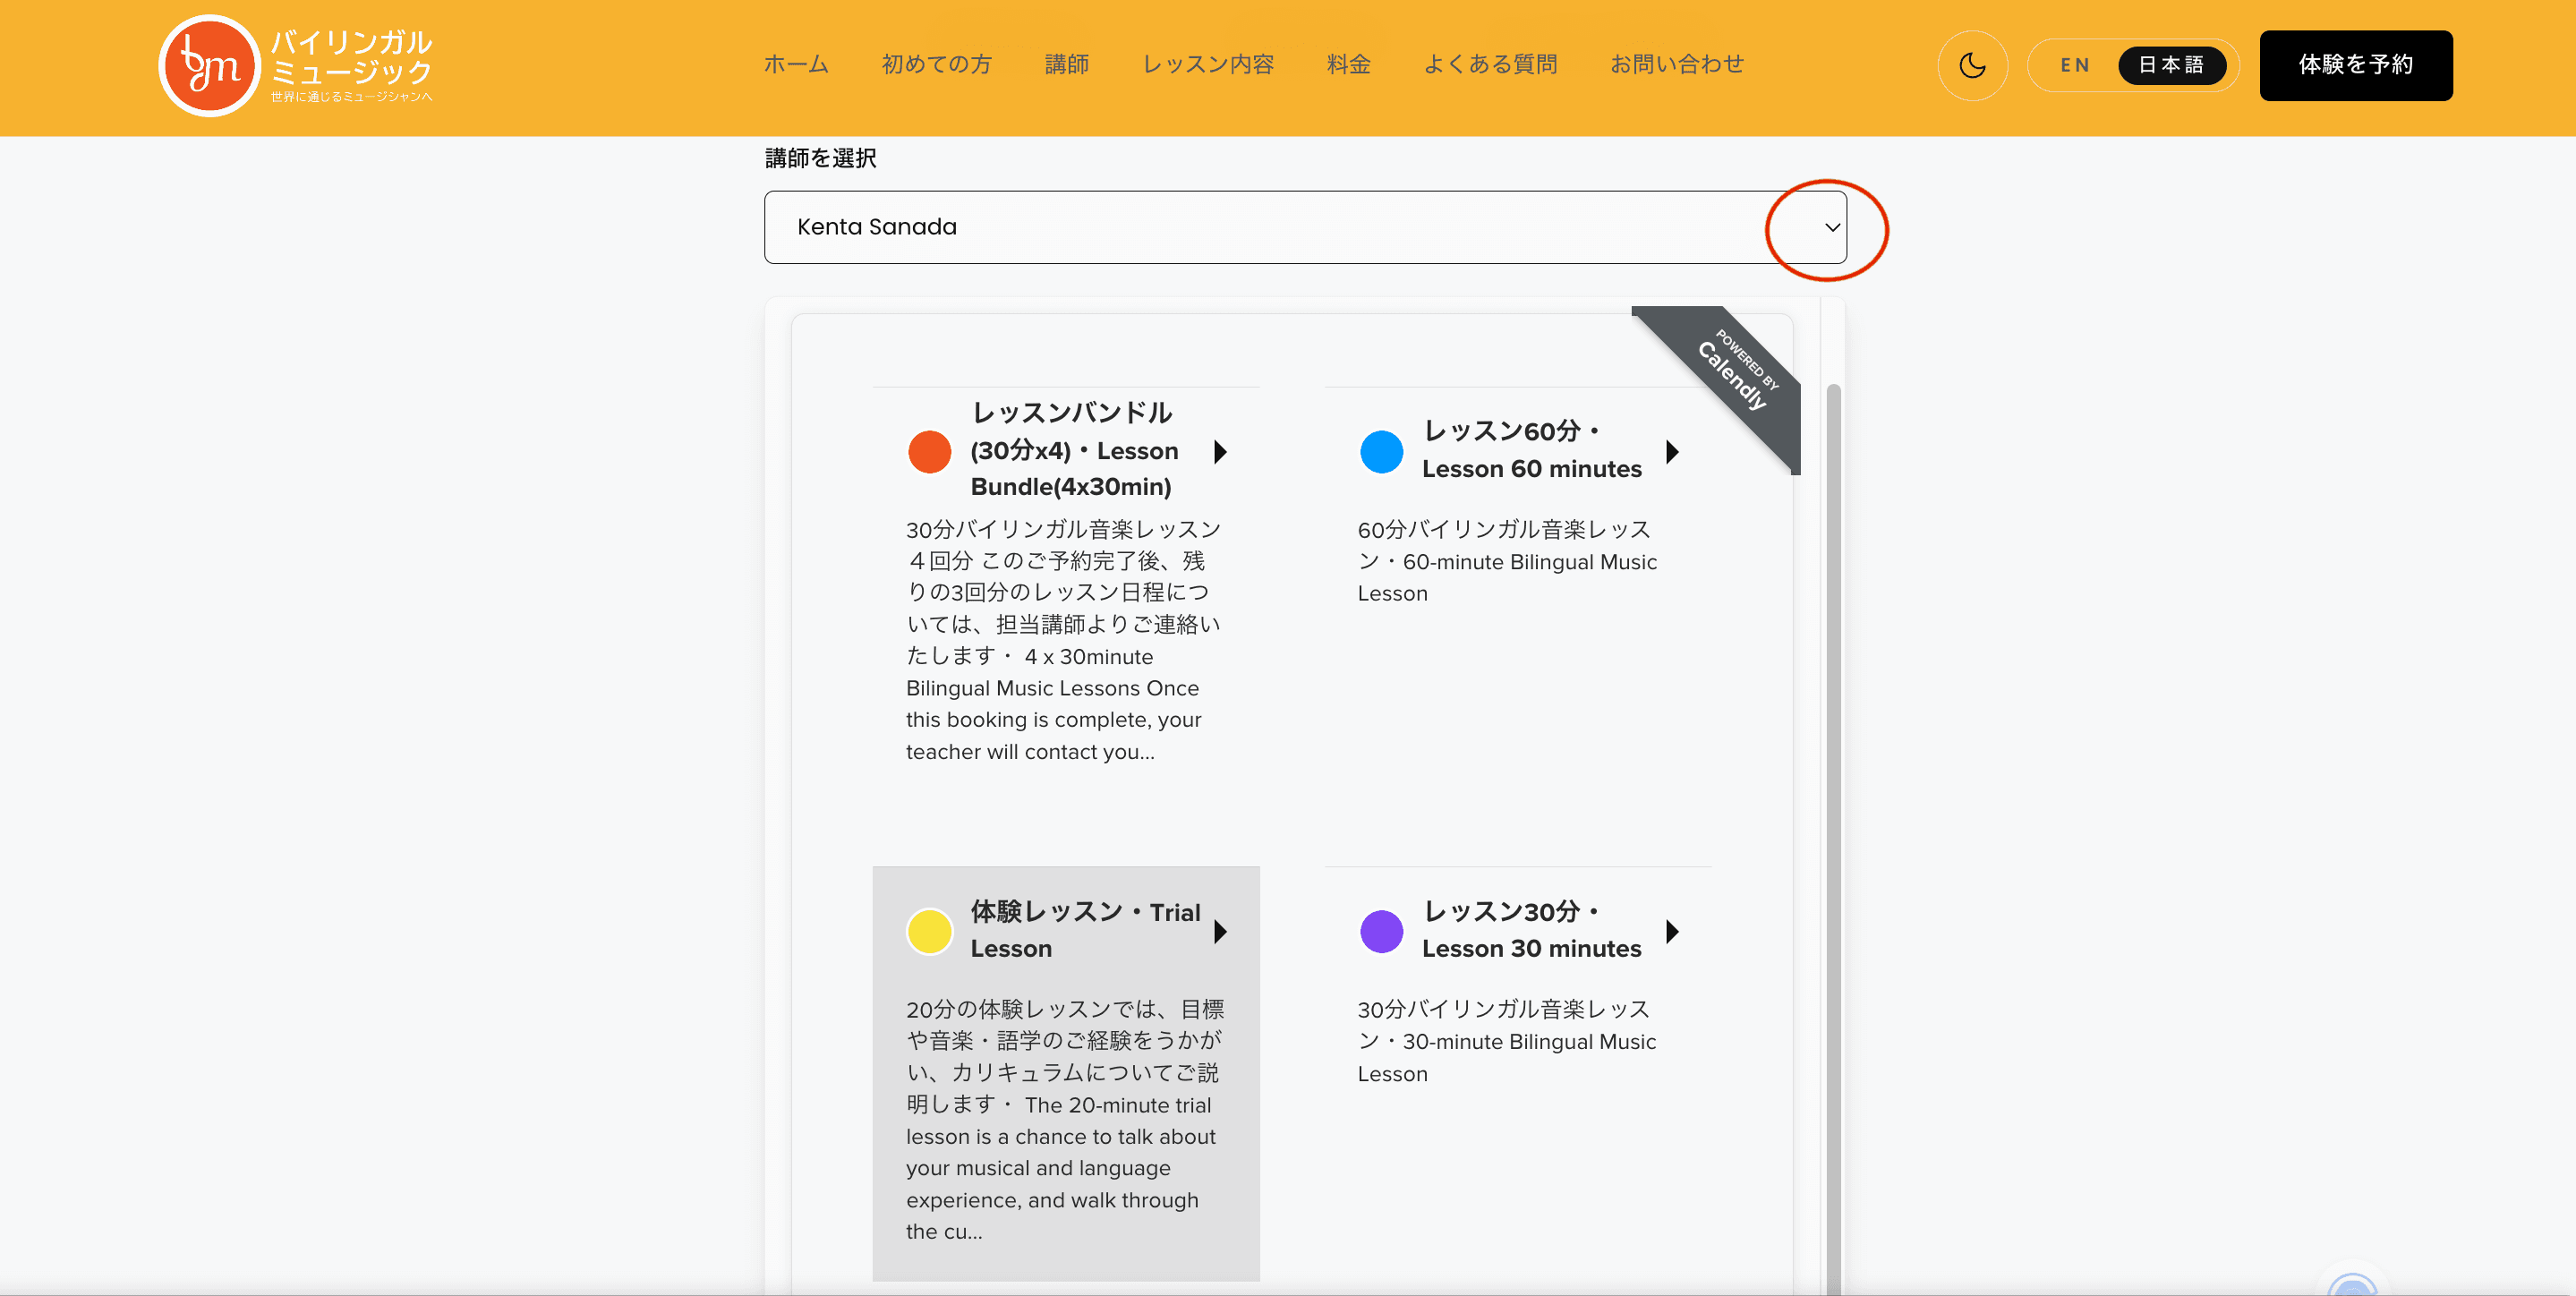Go to よくある質問 page
Screen dimensions: 2576x1296
pyautogui.click(x=1490, y=65)
